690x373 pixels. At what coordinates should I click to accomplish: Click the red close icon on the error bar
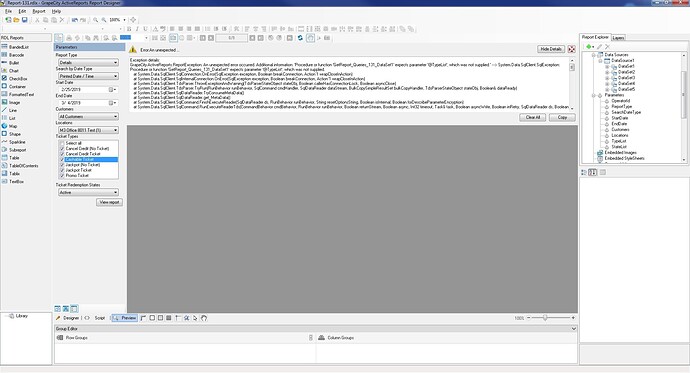[x=572, y=49]
